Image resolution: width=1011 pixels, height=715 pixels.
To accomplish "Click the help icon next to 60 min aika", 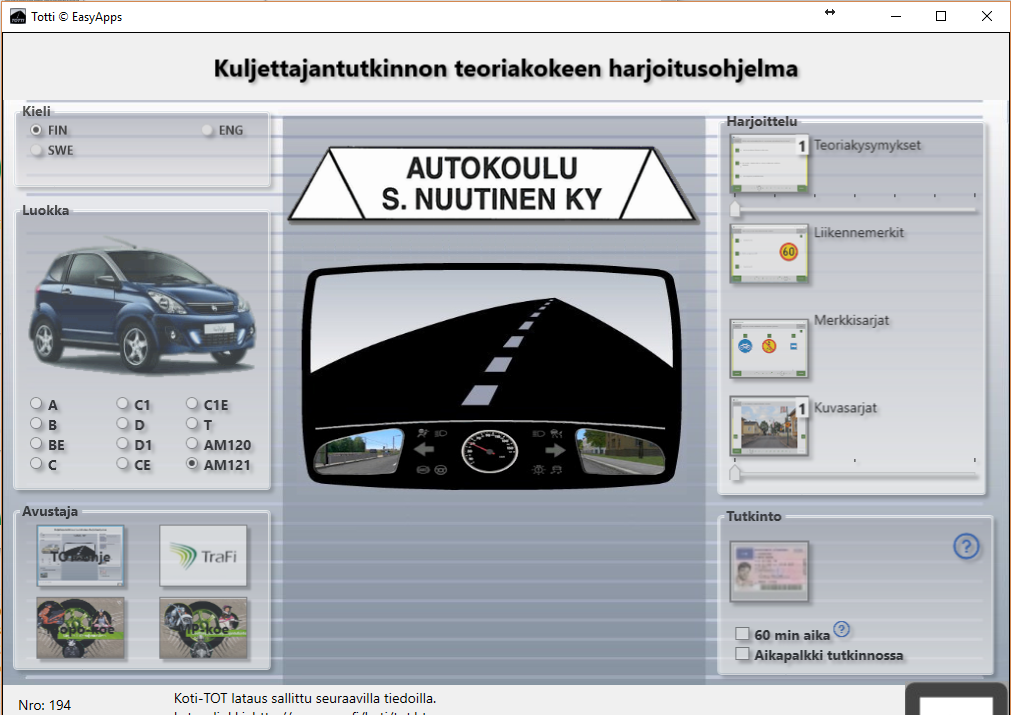I will (841, 629).
